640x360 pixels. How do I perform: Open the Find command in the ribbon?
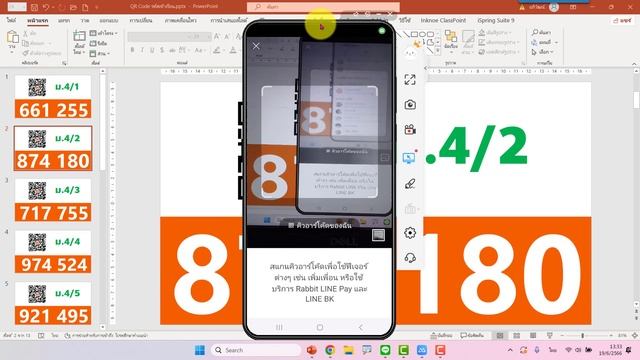point(541,32)
